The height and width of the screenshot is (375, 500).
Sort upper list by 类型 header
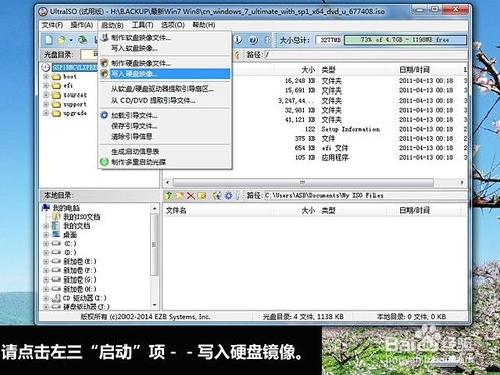(x=328, y=70)
